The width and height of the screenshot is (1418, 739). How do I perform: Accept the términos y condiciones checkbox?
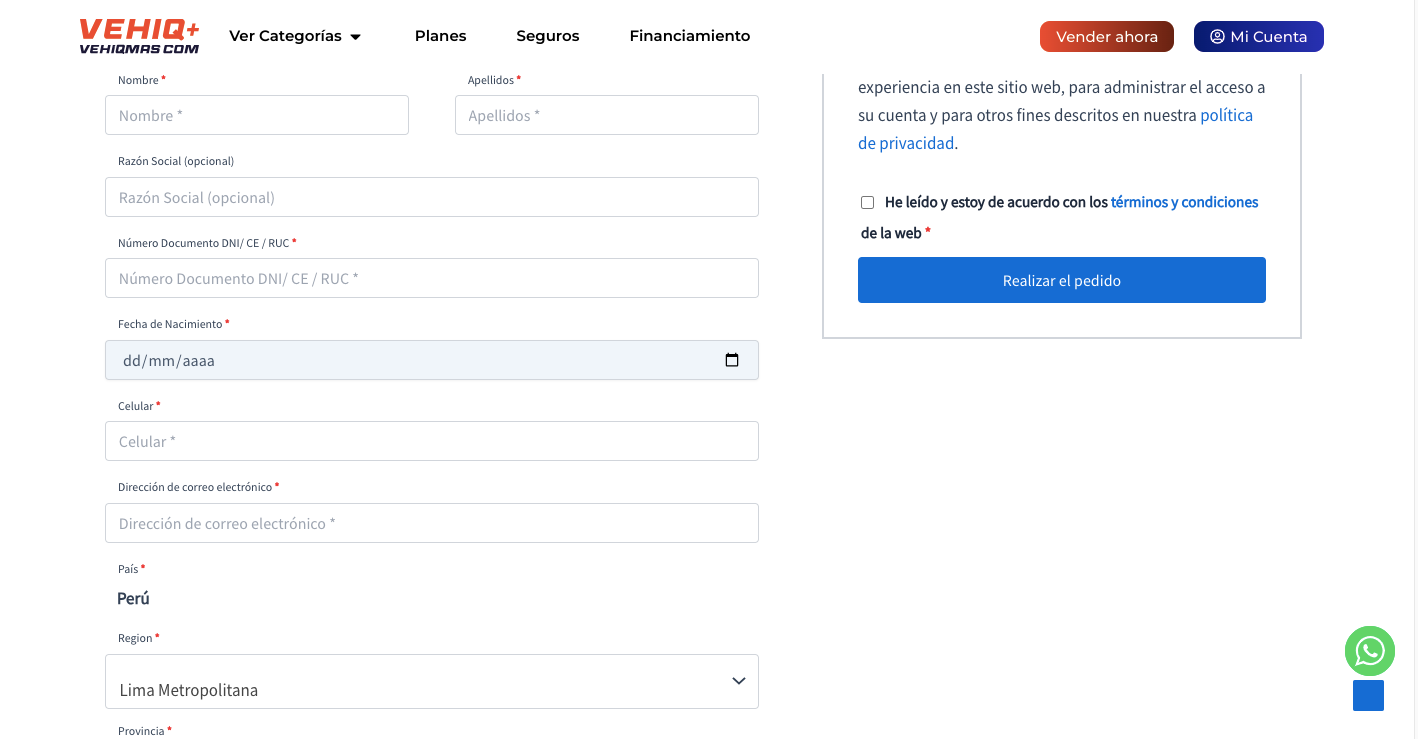867,202
